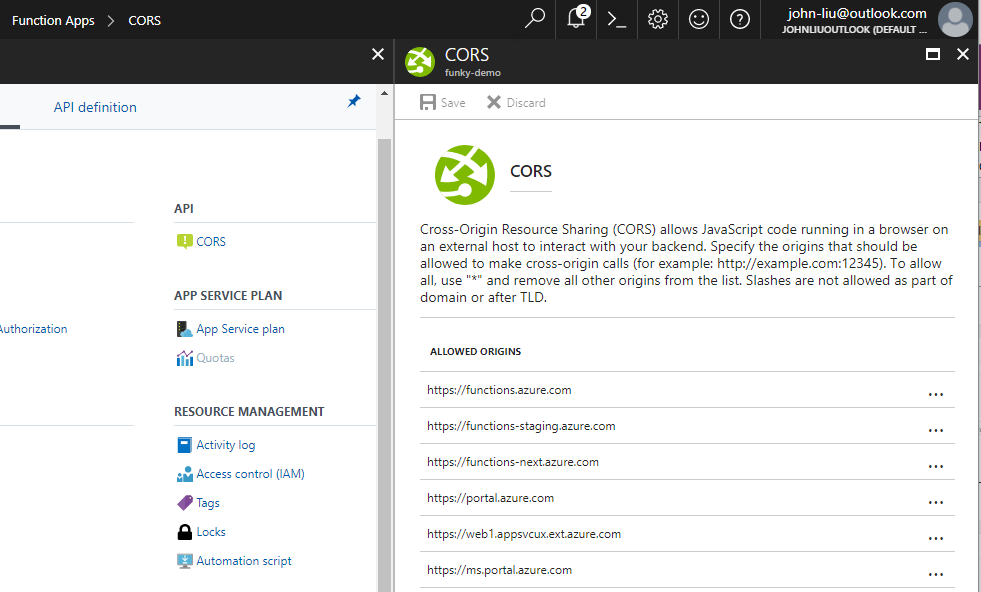Click the user account avatar
This screenshot has width=981, height=592.
(x=955, y=20)
